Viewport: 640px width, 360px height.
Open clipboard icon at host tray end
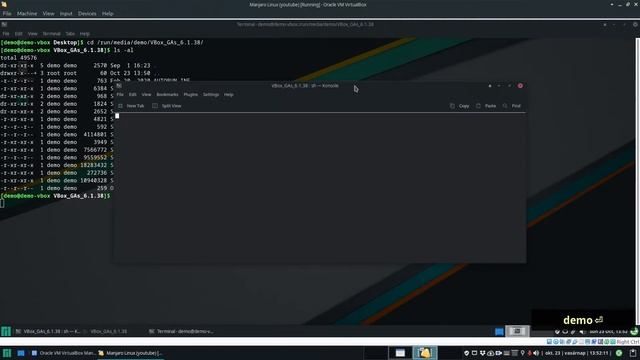tap(633, 353)
